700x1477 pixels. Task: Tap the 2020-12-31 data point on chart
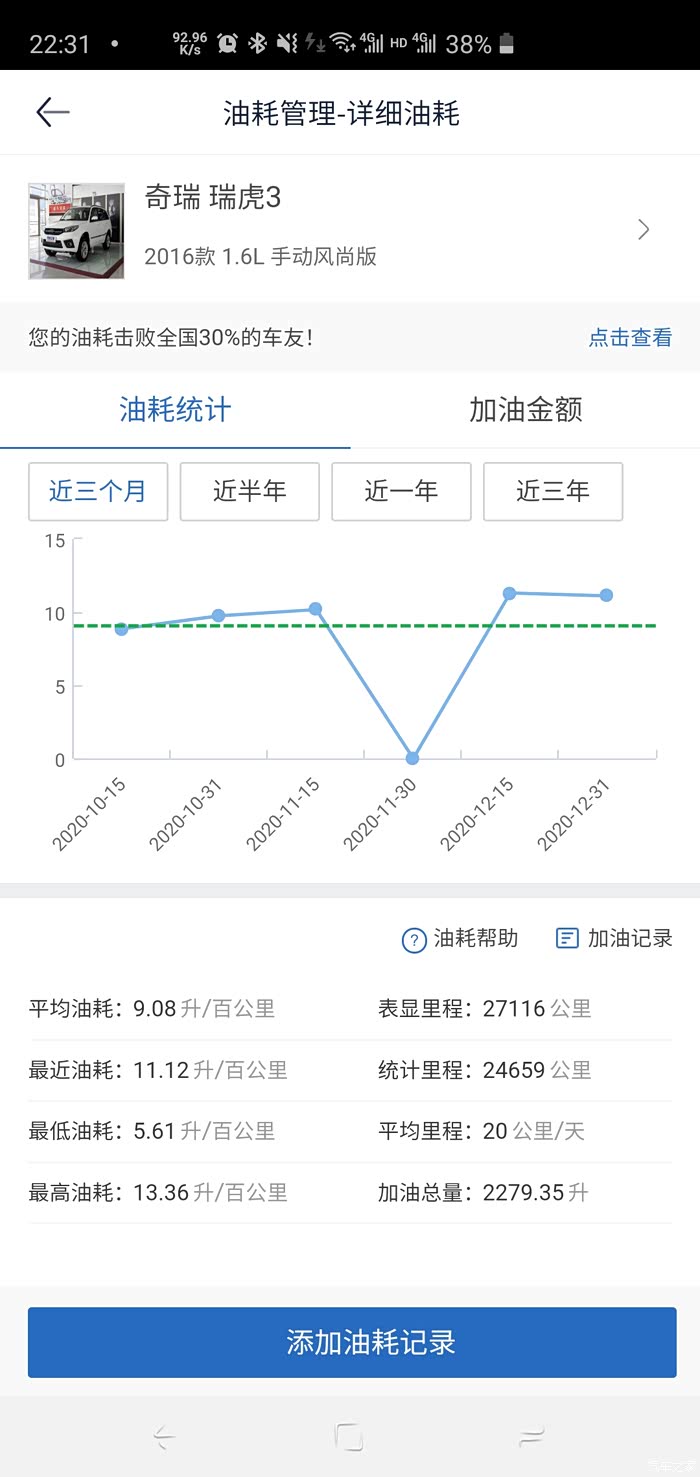(x=606, y=595)
